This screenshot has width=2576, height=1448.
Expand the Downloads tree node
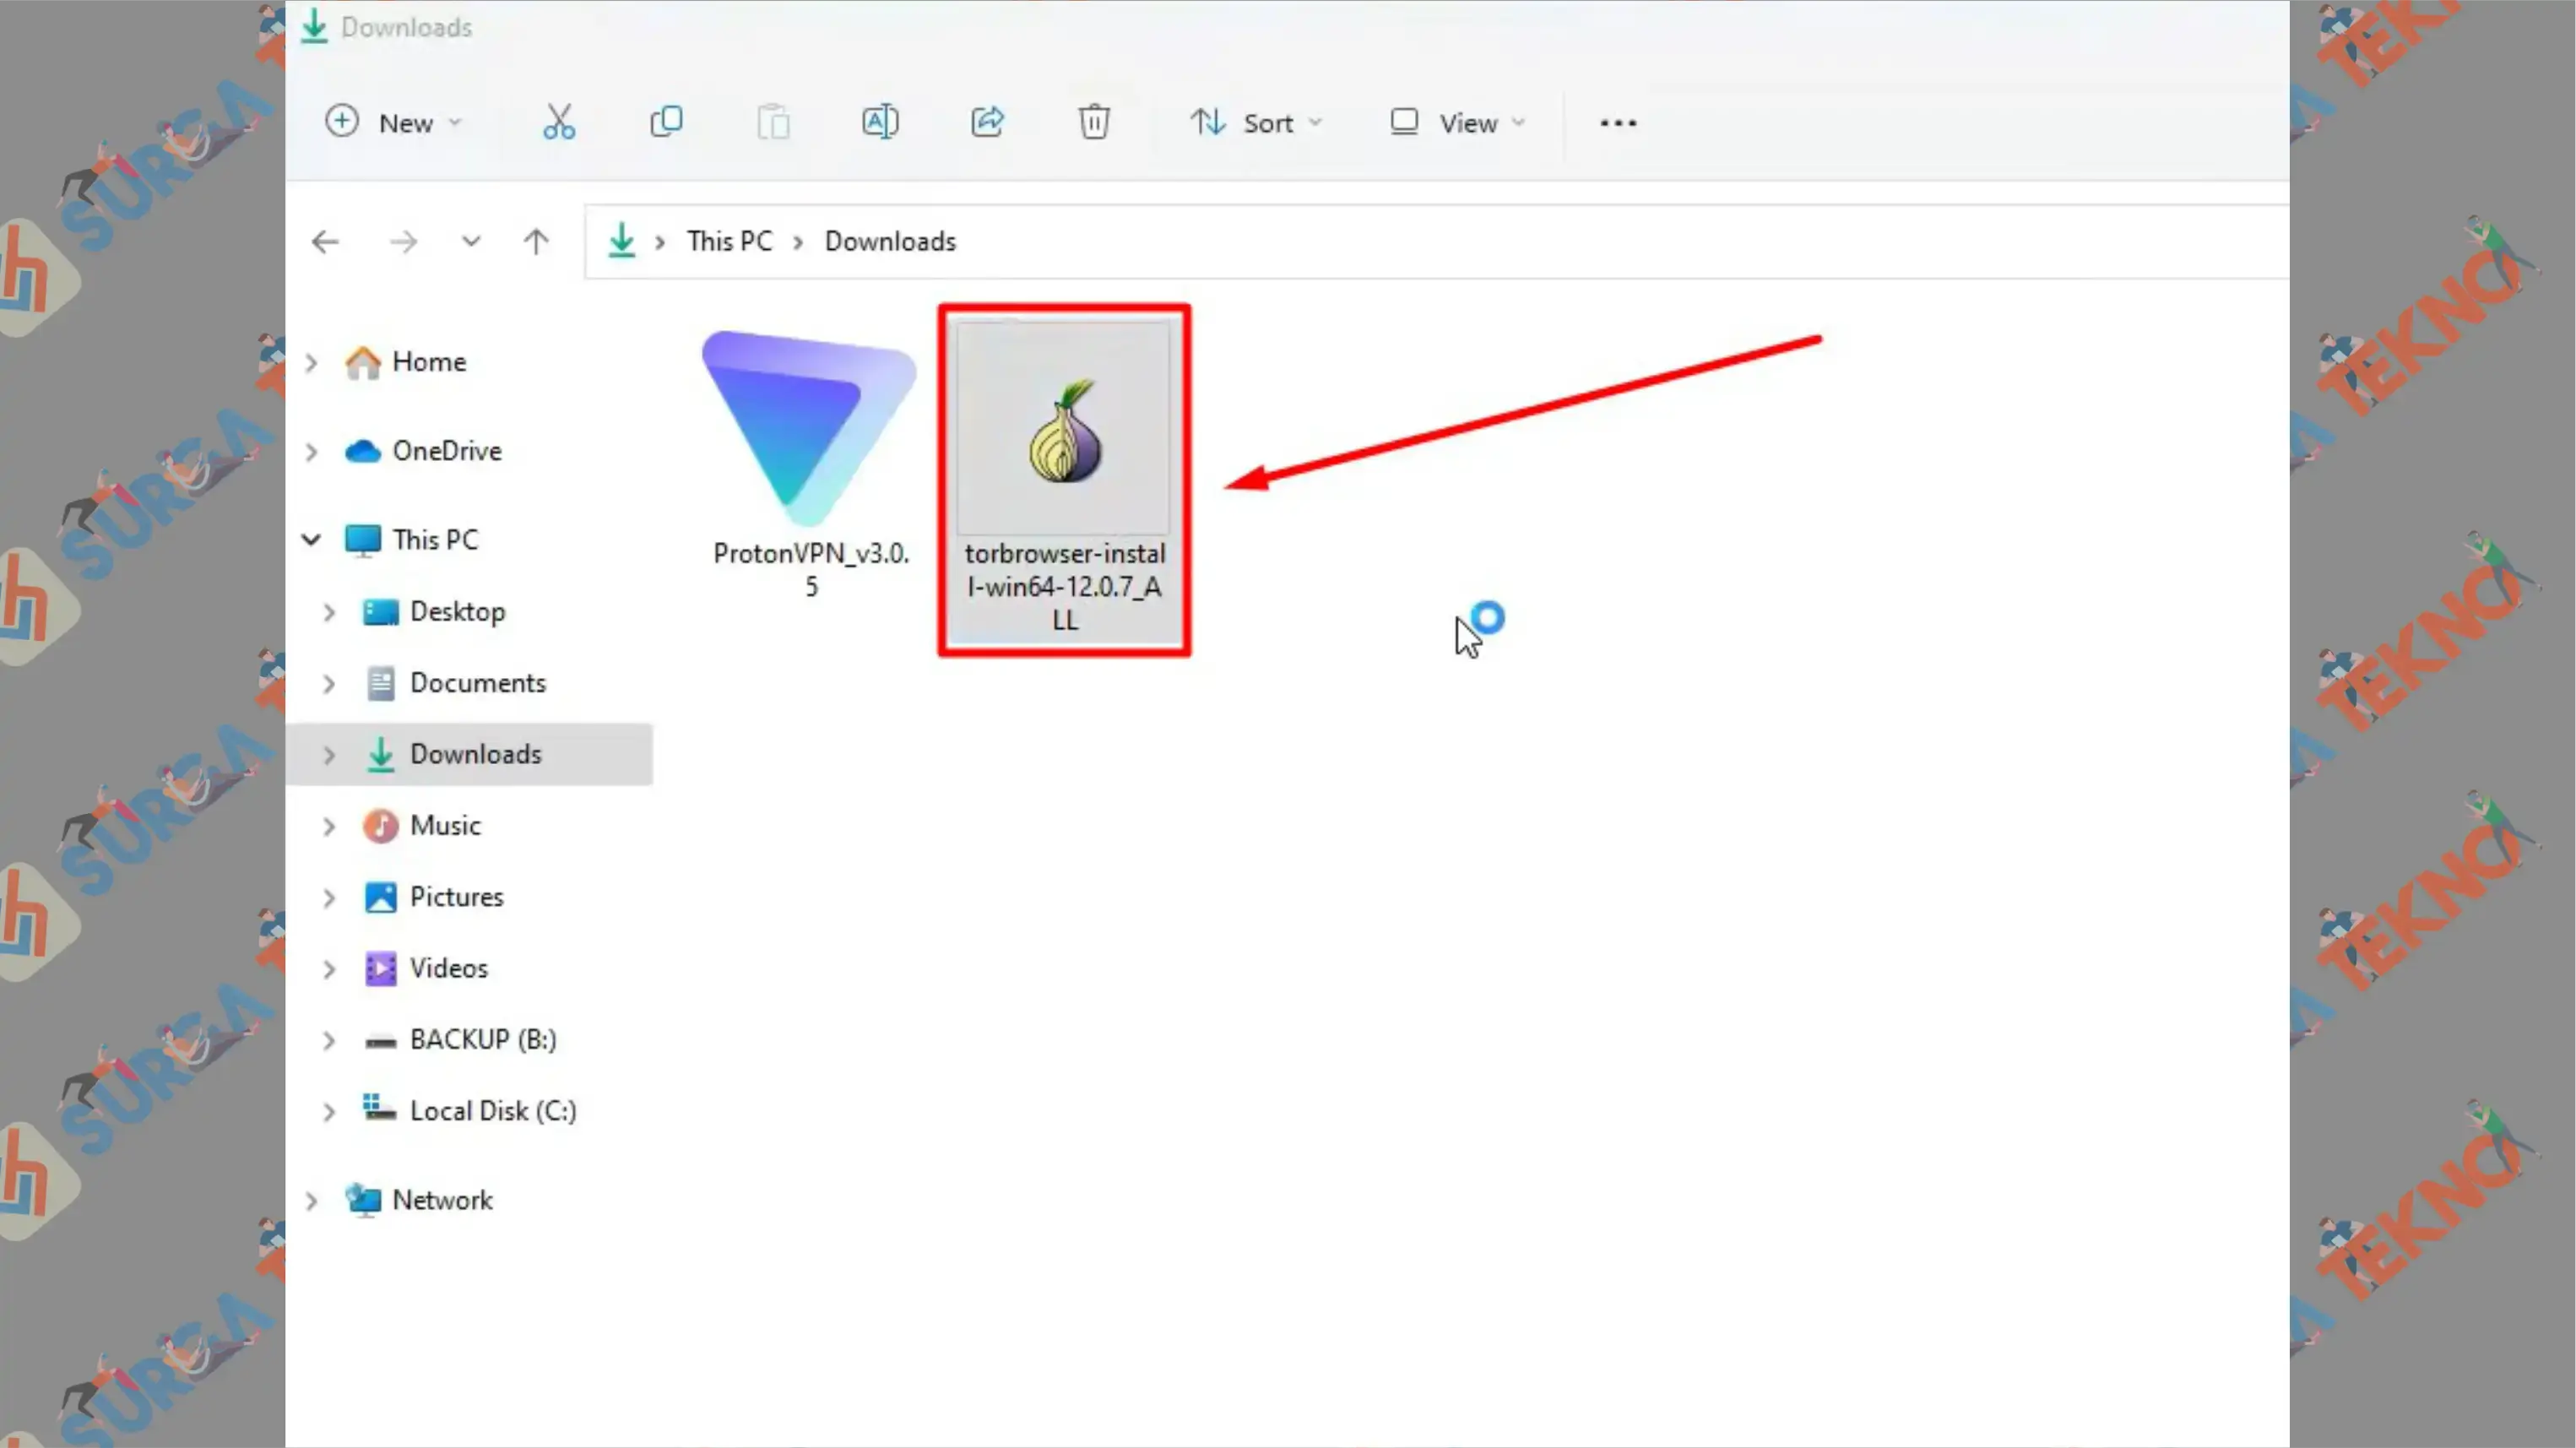click(x=329, y=755)
